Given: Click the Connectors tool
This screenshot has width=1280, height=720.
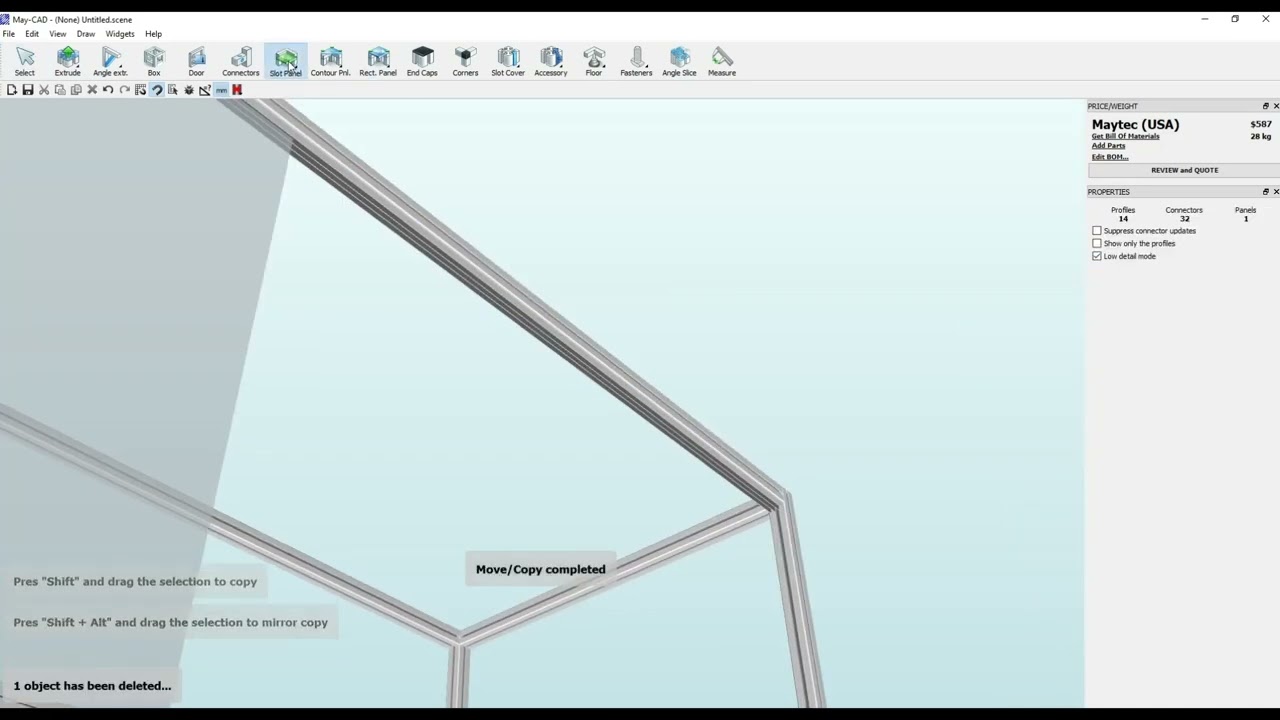Looking at the screenshot, I should [241, 62].
